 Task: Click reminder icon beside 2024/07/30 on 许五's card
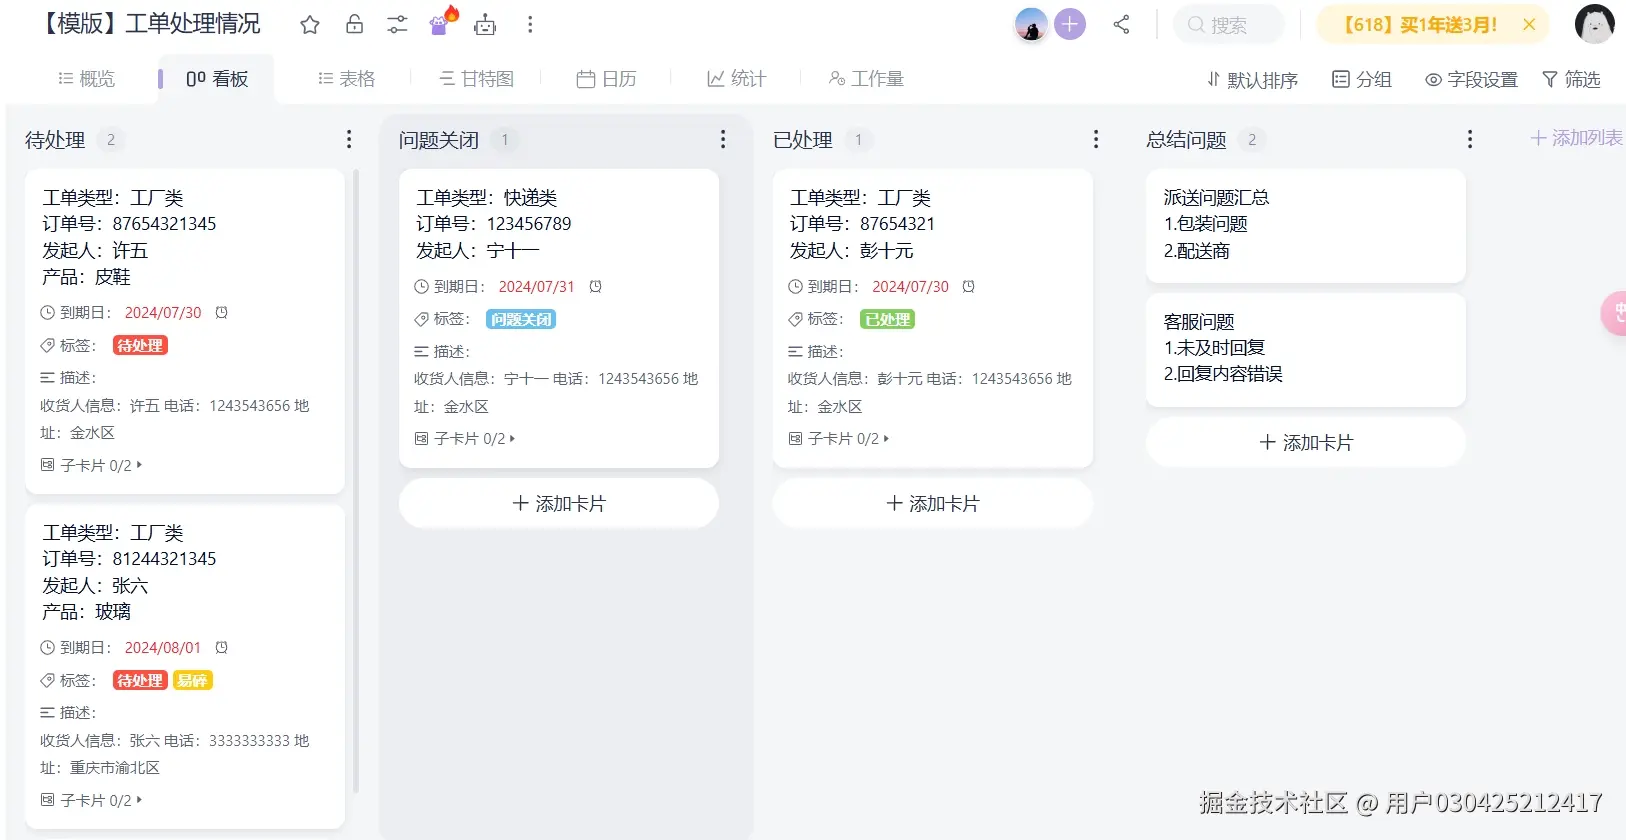point(222,313)
